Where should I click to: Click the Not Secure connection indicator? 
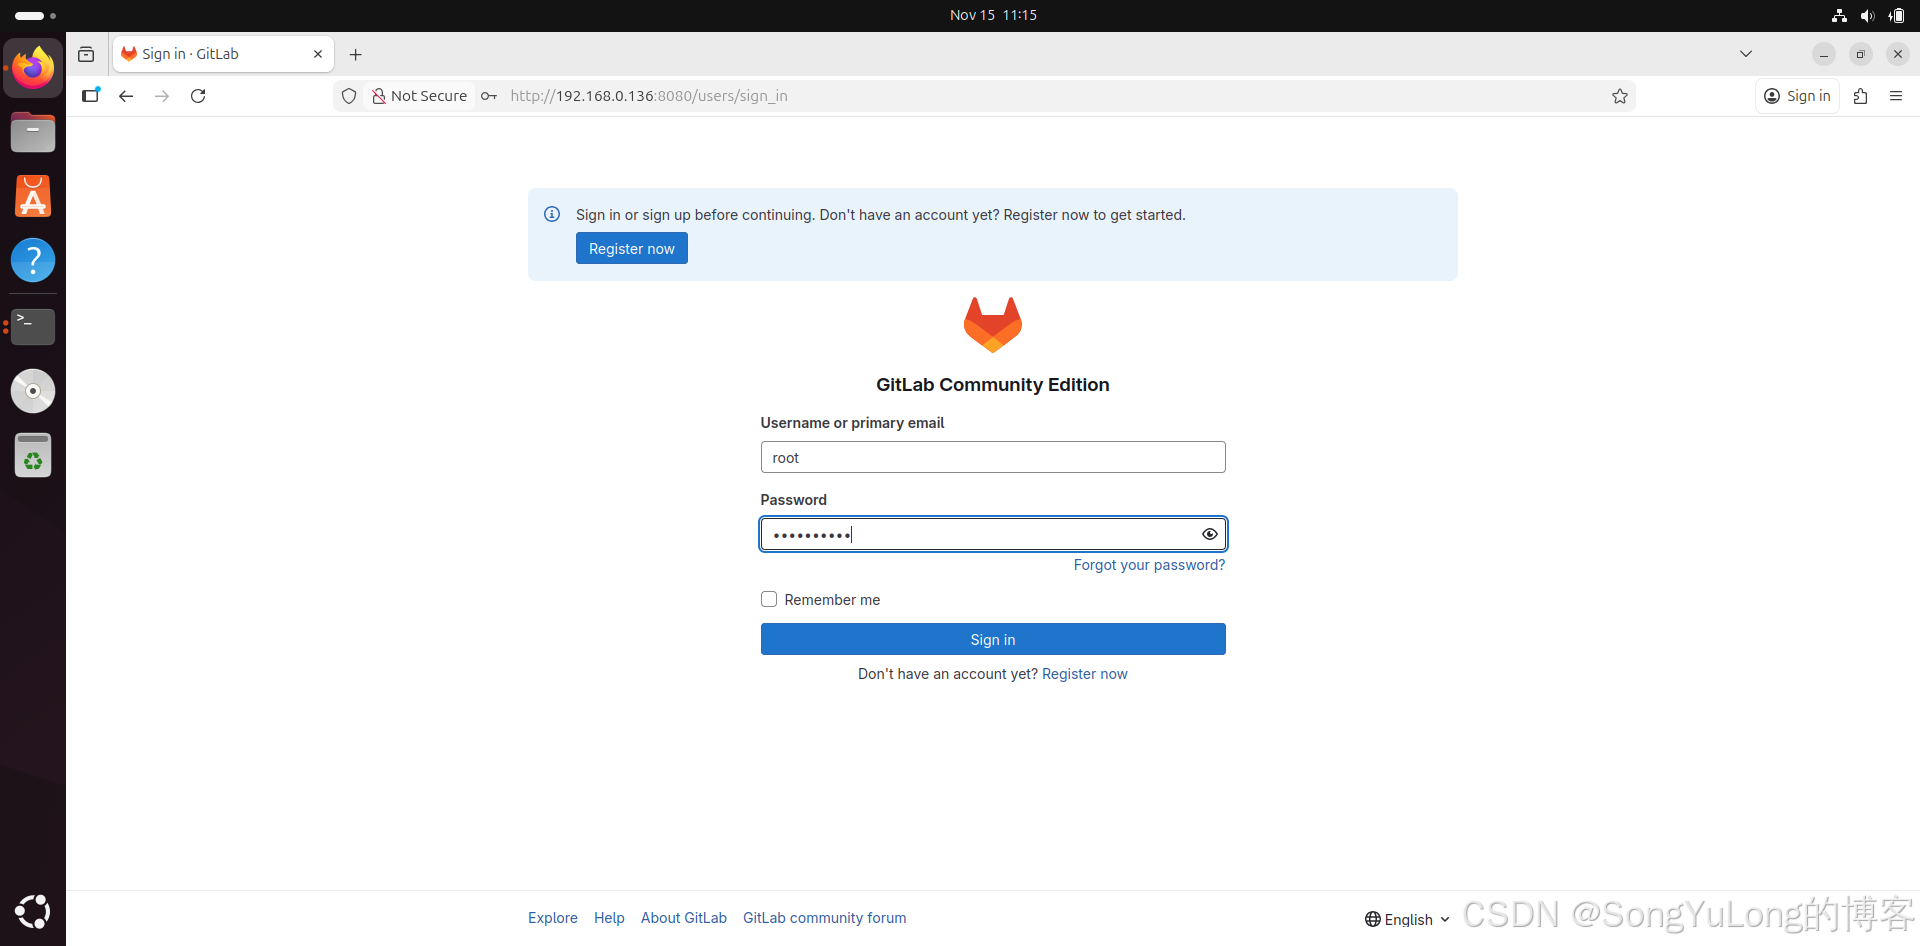(419, 96)
